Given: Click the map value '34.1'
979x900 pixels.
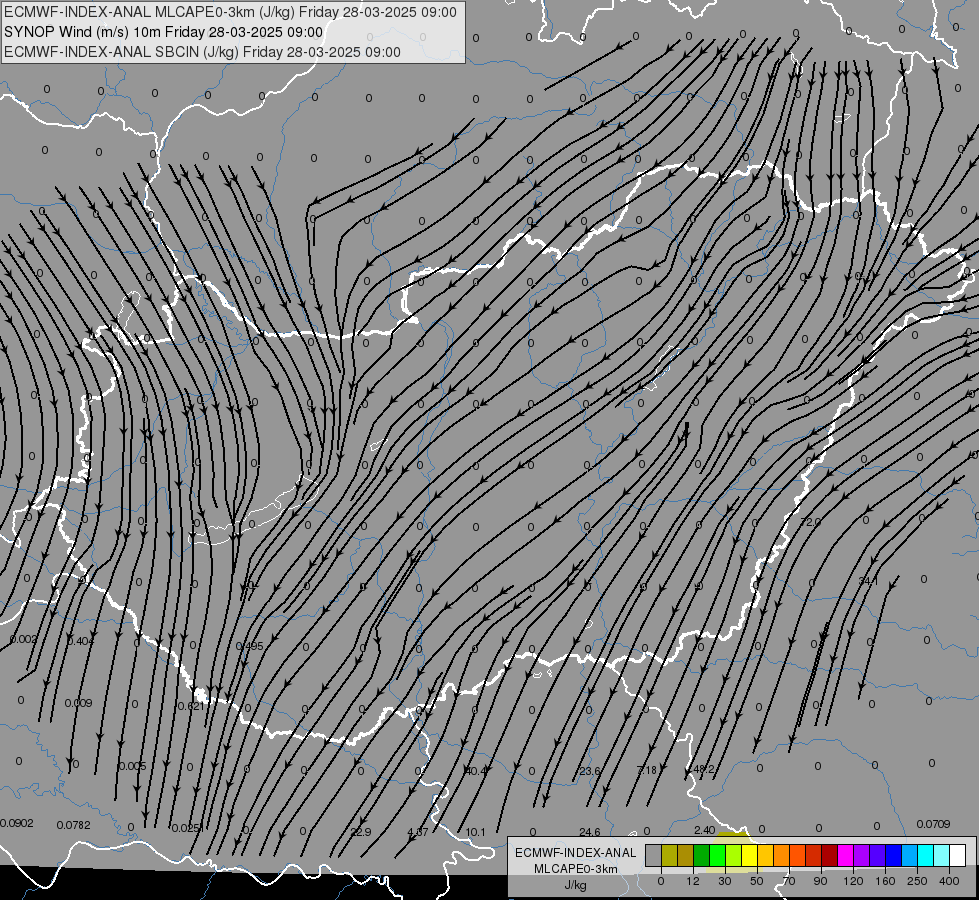Looking at the screenshot, I should [x=868, y=581].
